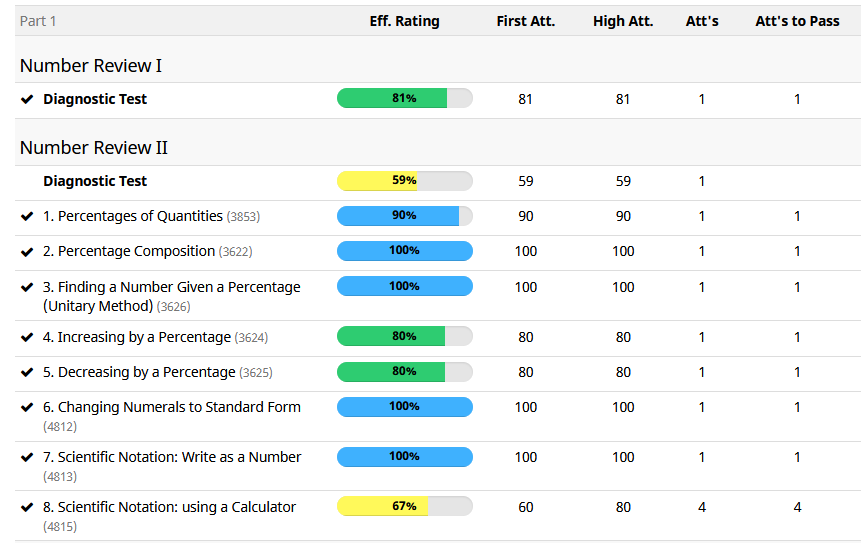Screen dimensions: 861x543
Task: Click checkmark next to Increasing by a Percentage
Action: point(27,337)
